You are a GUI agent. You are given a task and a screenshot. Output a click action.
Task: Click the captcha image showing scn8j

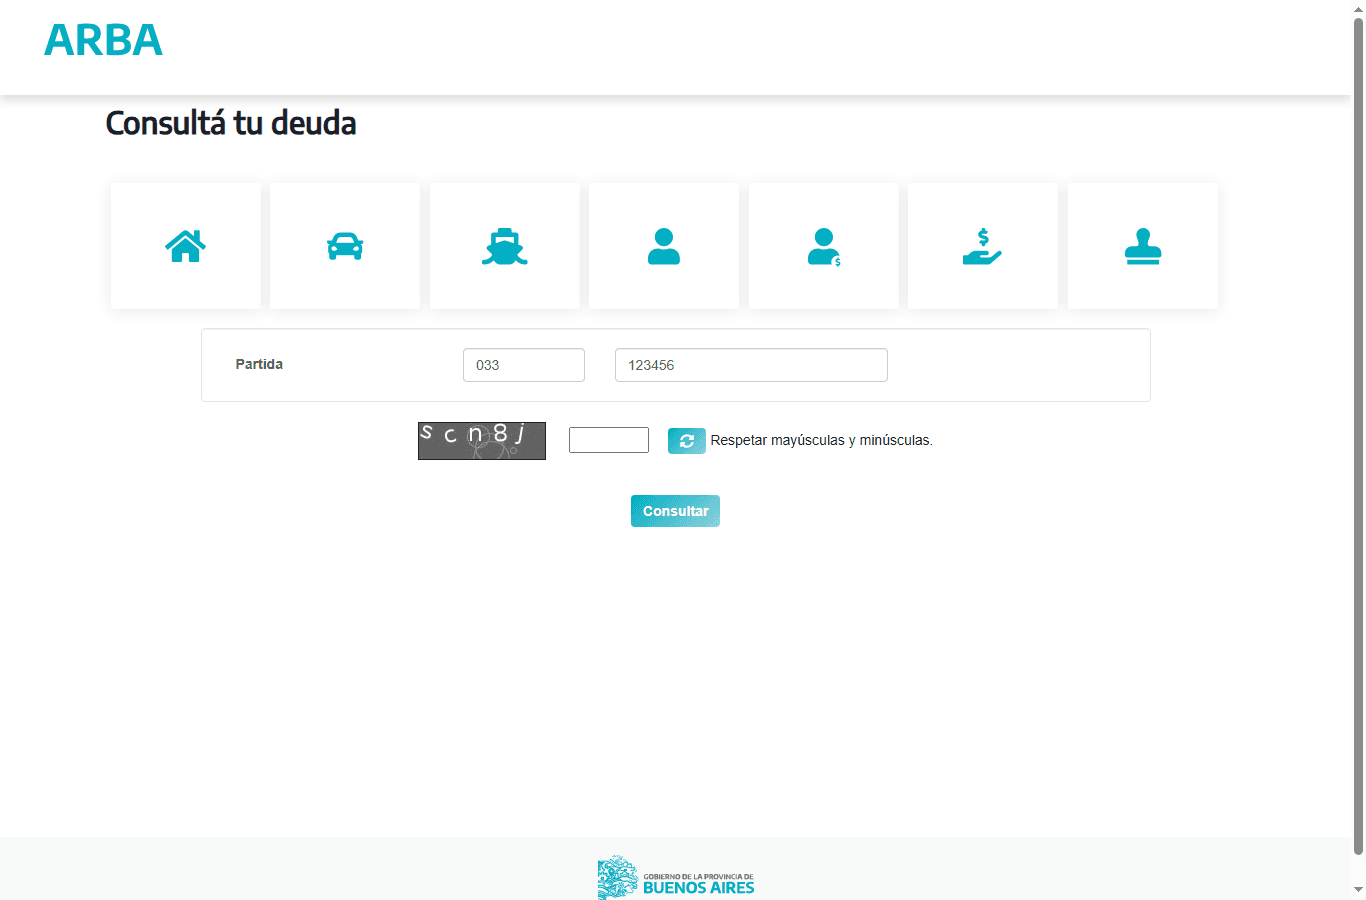pos(482,441)
